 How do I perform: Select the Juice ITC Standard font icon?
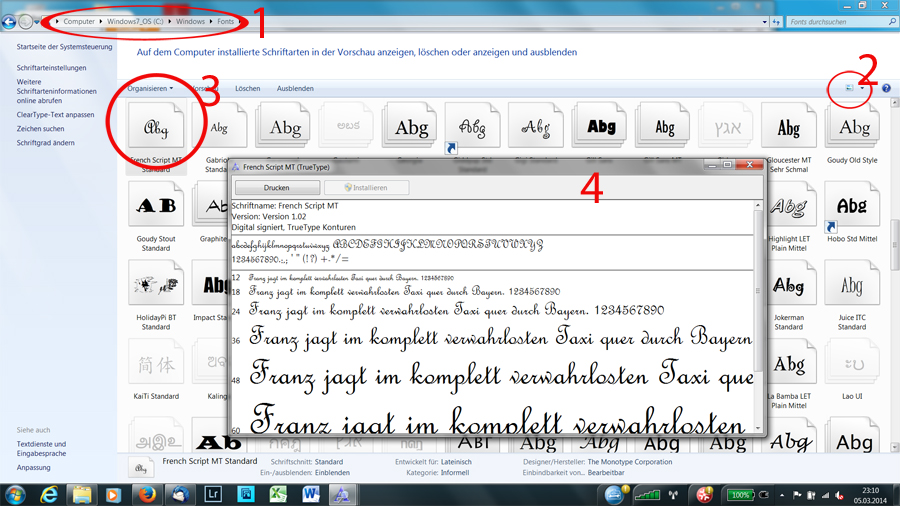click(x=852, y=283)
